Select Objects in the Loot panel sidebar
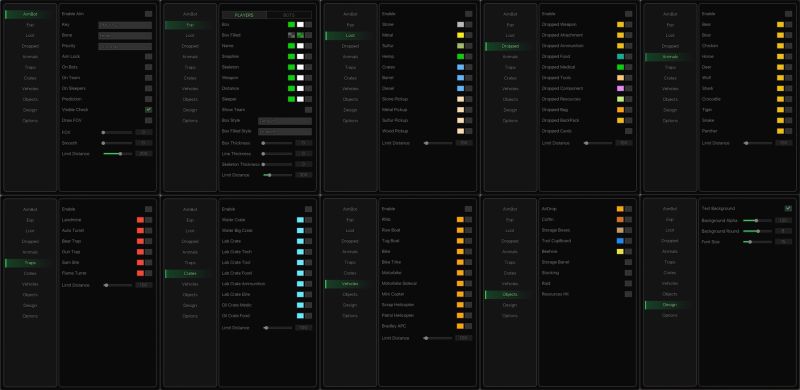The height and width of the screenshot is (390, 800). click(351, 100)
